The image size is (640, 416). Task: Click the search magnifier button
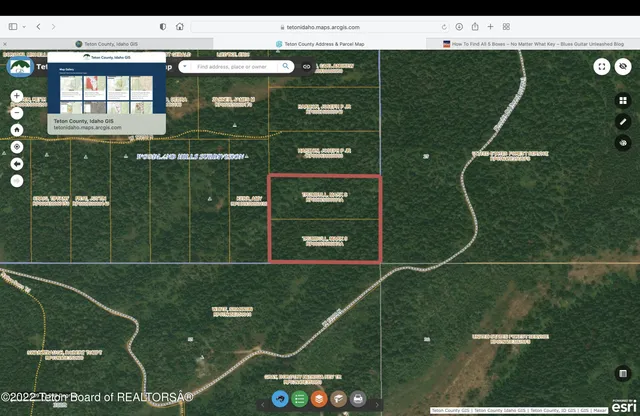click(x=286, y=67)
